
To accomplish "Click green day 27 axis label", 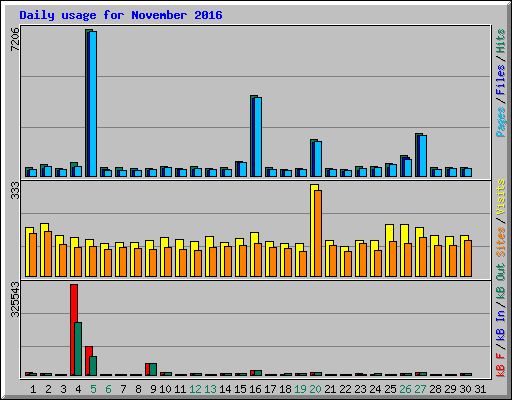I will click(x=420, y=389).
